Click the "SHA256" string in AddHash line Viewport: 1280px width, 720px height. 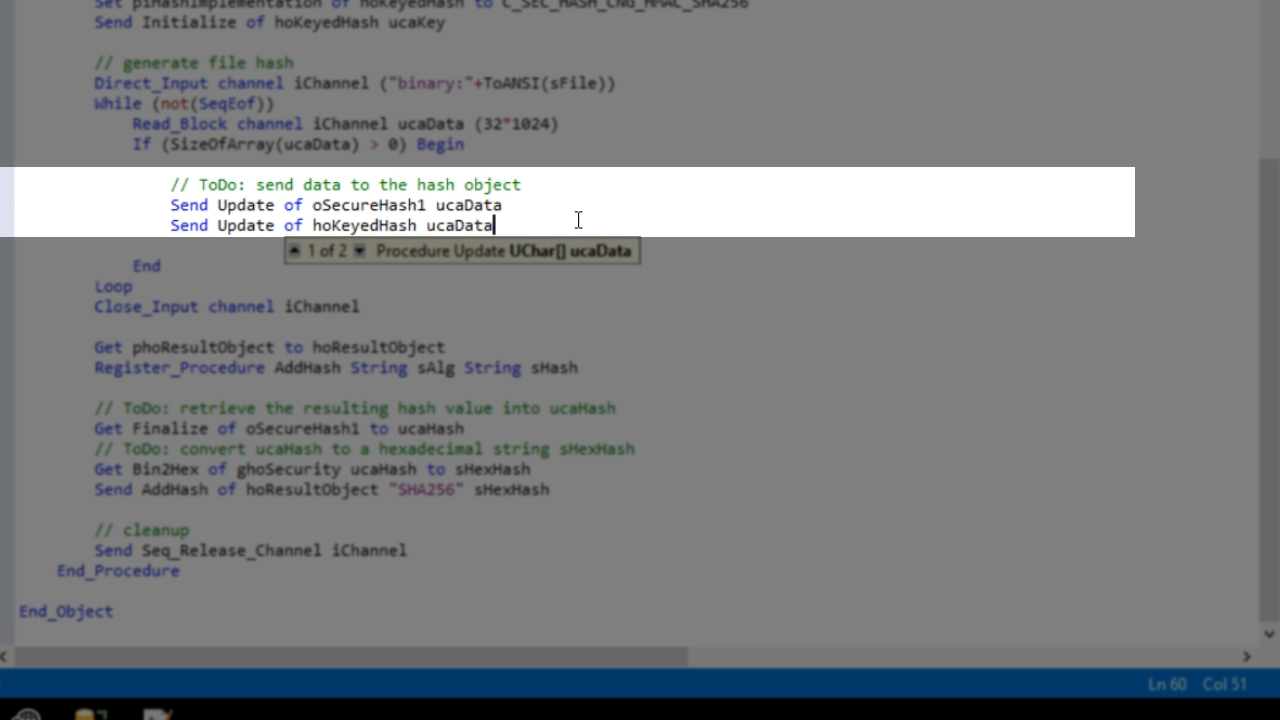tap(426, 490)
